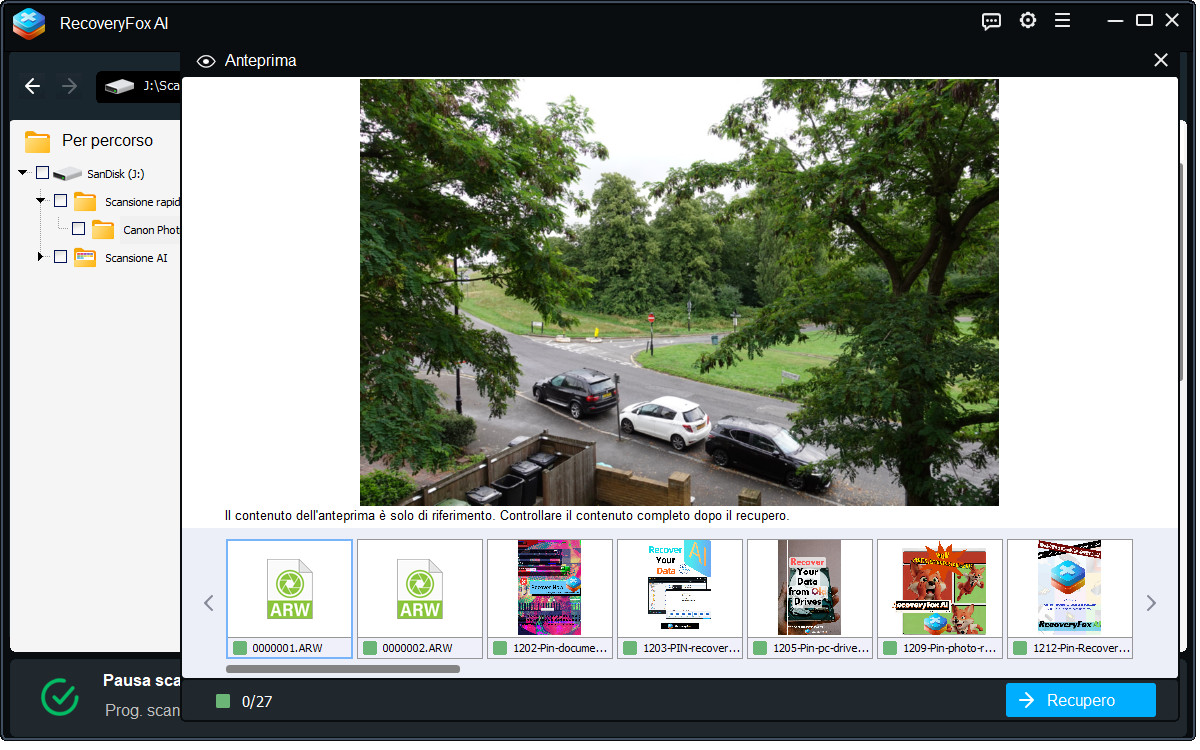Close the Anteprima preview panel
Screen dimensions: 1200x750
1160,61
